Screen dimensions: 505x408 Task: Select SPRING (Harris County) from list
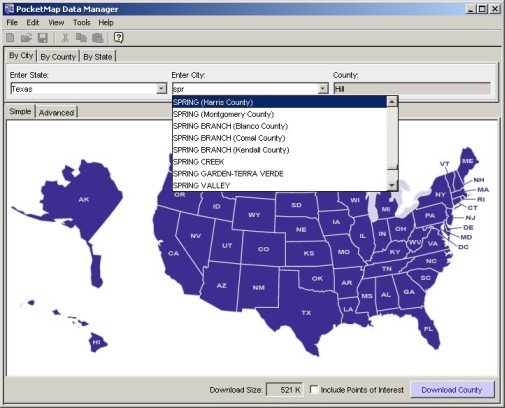[279, 102]
